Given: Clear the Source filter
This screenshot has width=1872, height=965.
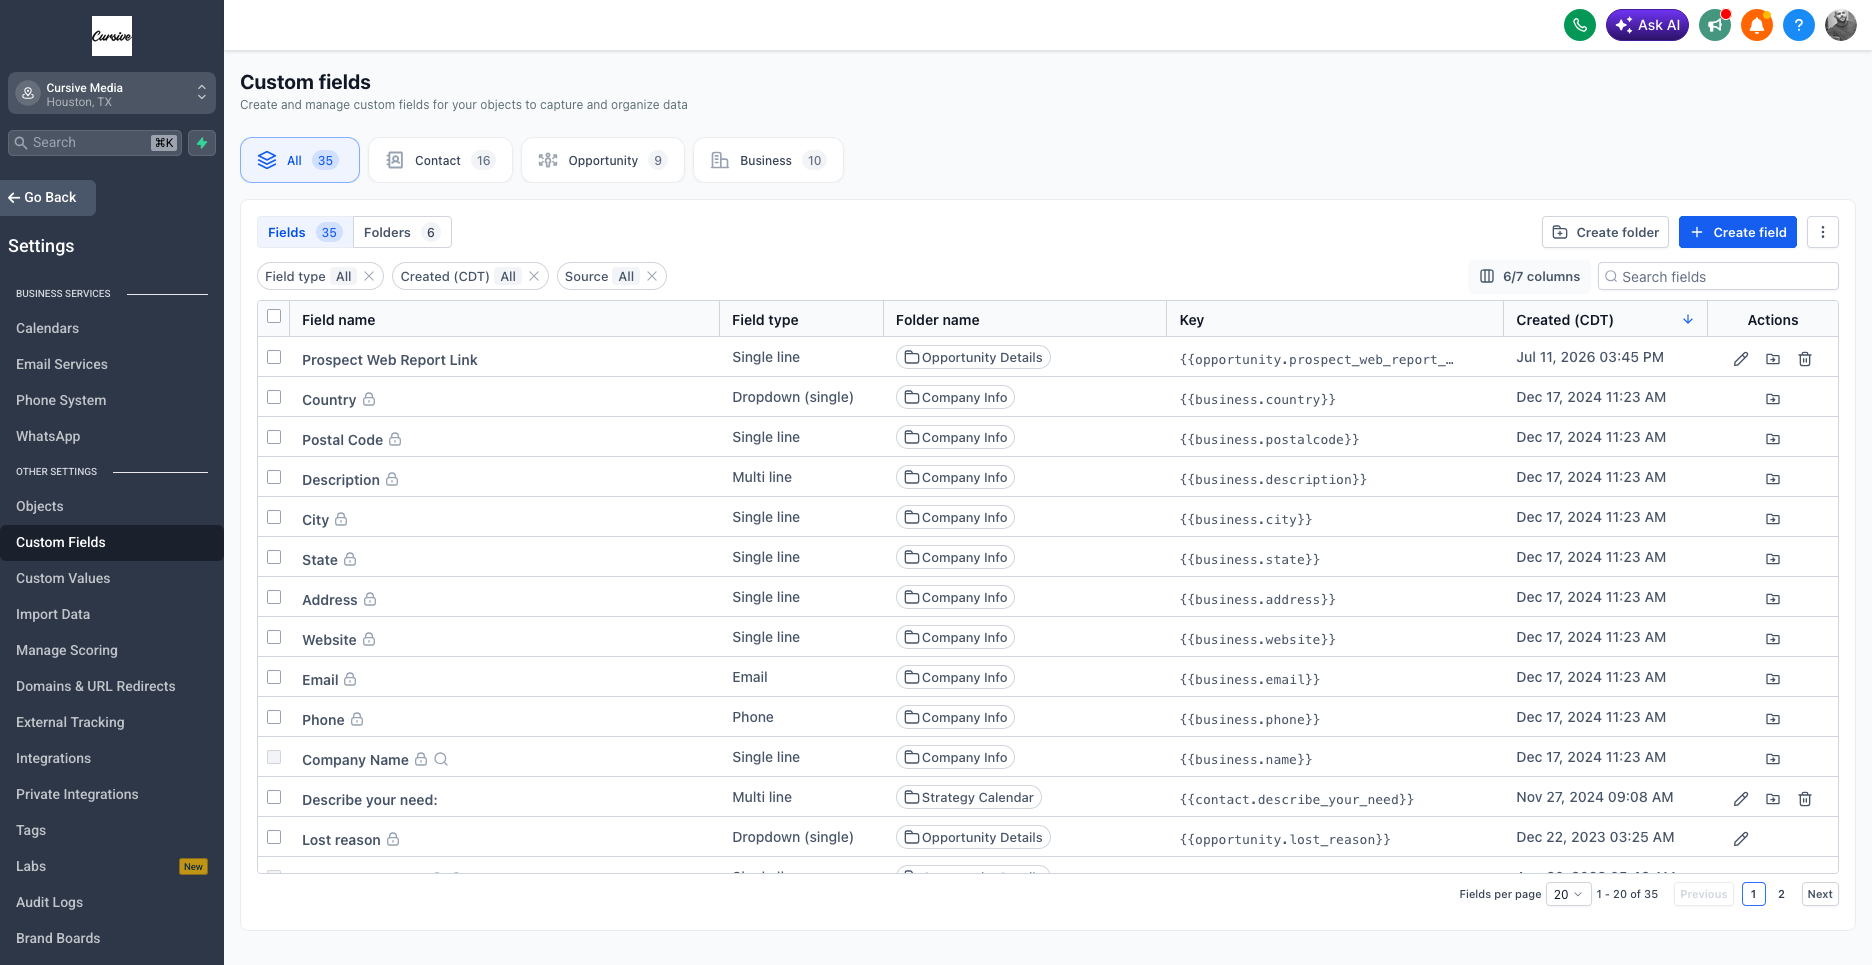Looking at the screenshot, I should 652,276.
